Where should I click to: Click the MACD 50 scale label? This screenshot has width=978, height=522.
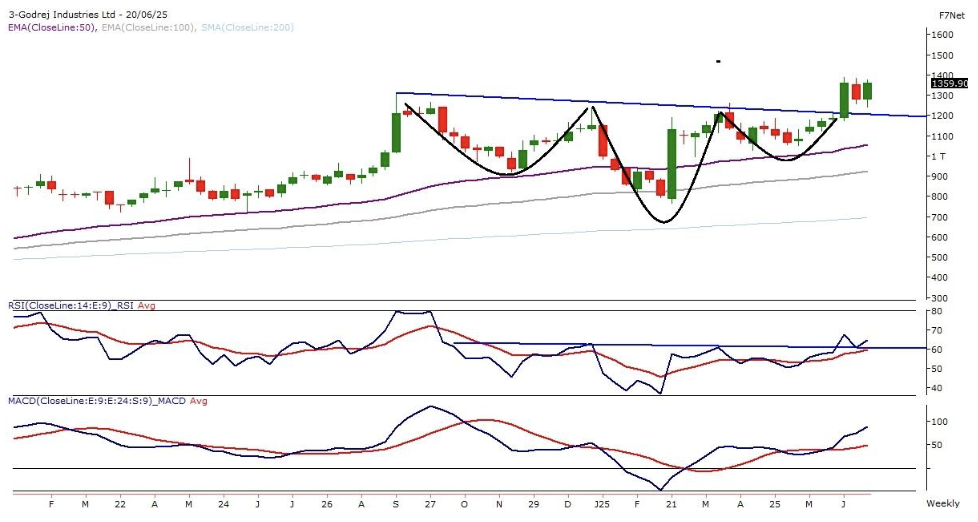(937, 445)
